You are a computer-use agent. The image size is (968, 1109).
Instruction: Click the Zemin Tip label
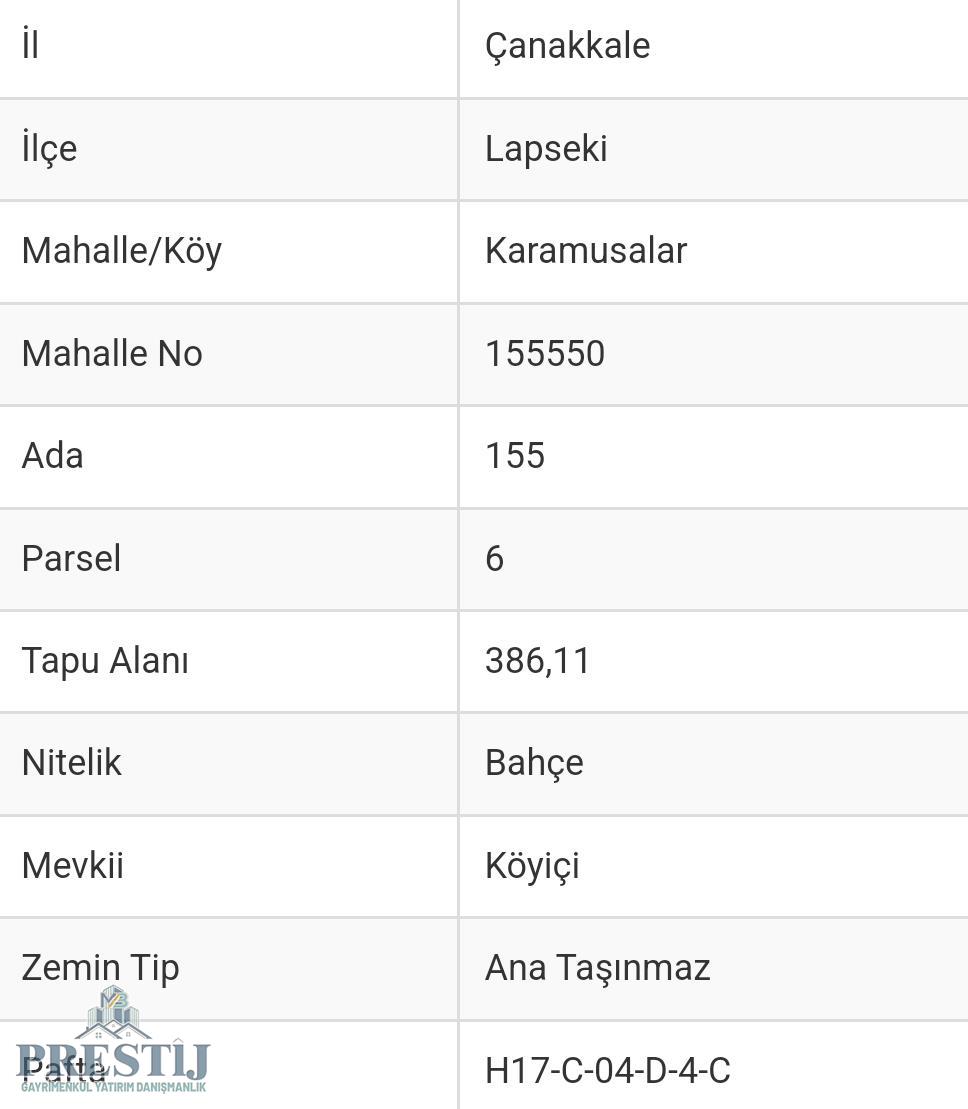[x=100, y=968]
